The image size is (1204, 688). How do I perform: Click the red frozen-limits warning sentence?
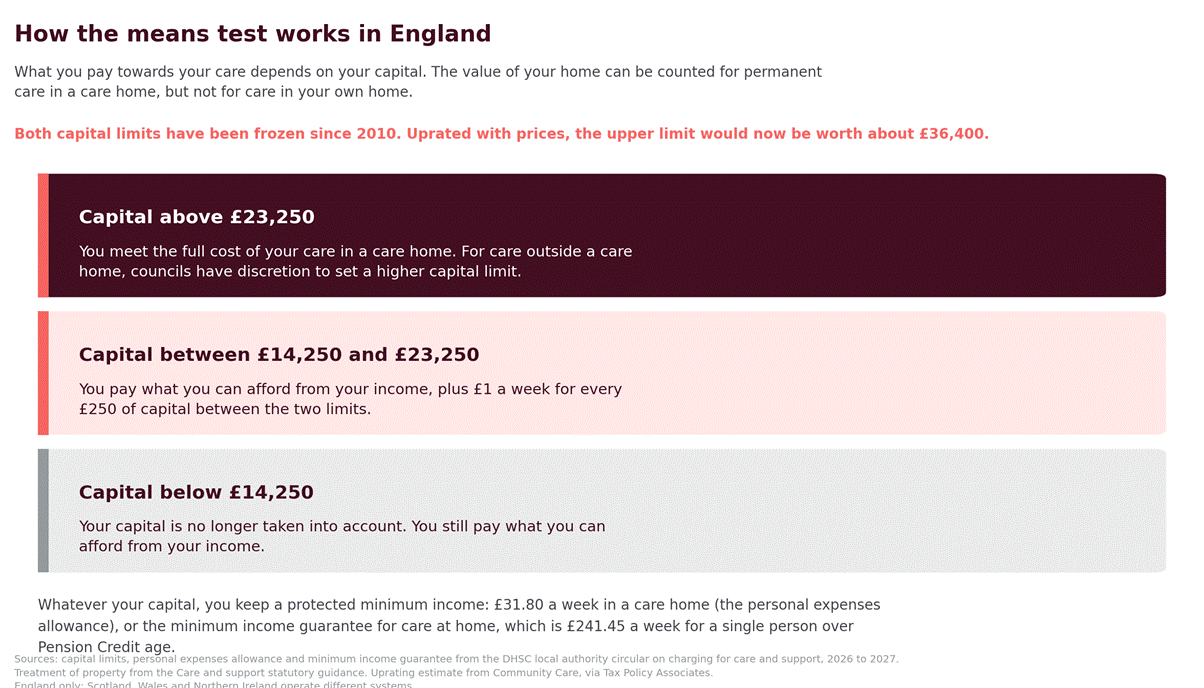[x=501, y=134]
